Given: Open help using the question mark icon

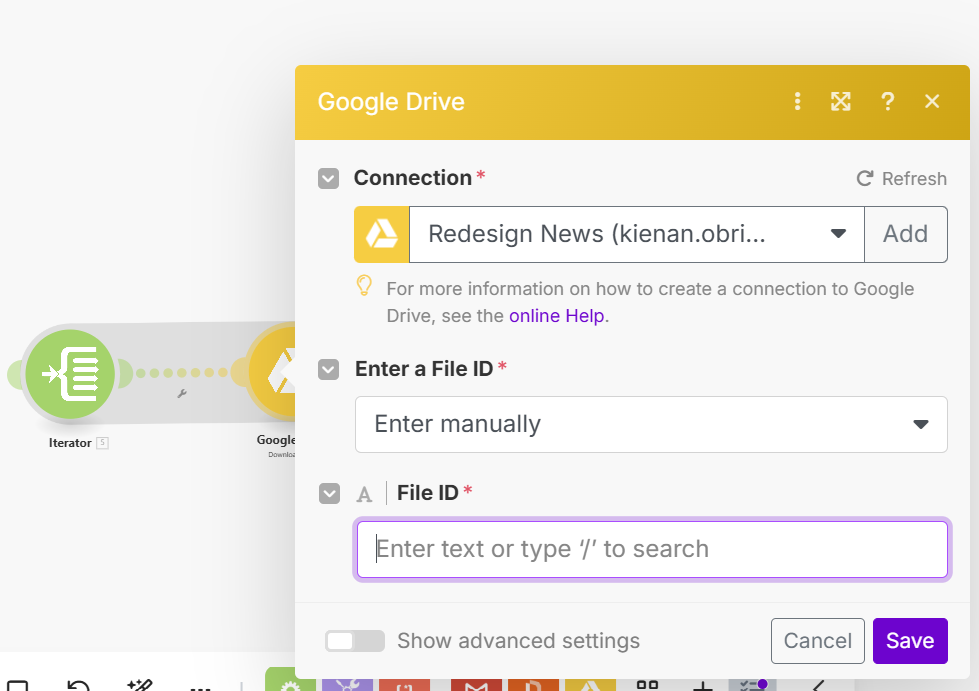Looking at the screenshot, I should [887, 101].
